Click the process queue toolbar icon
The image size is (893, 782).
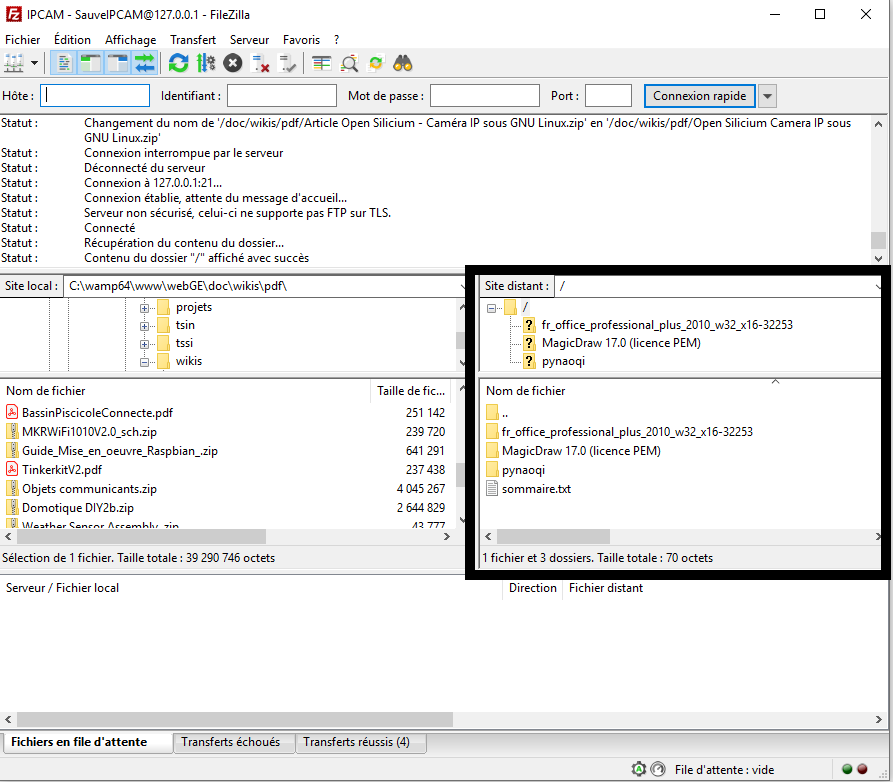pos(205,63)
